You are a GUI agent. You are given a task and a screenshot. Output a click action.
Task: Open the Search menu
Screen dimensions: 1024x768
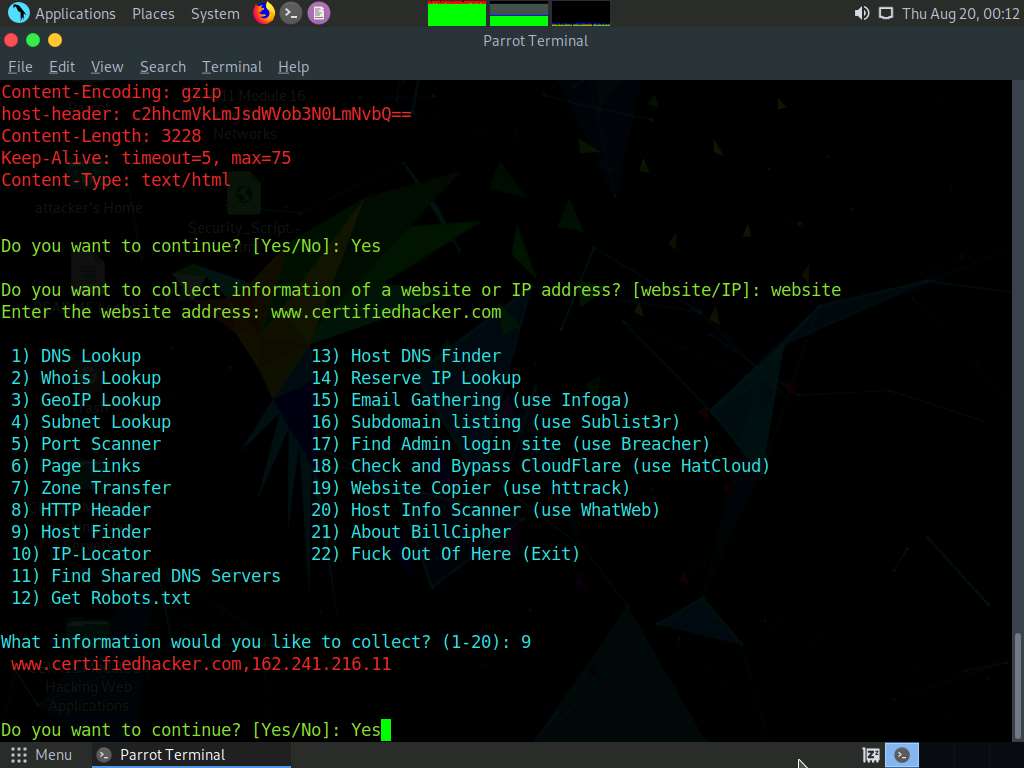(x=163, y=67)
